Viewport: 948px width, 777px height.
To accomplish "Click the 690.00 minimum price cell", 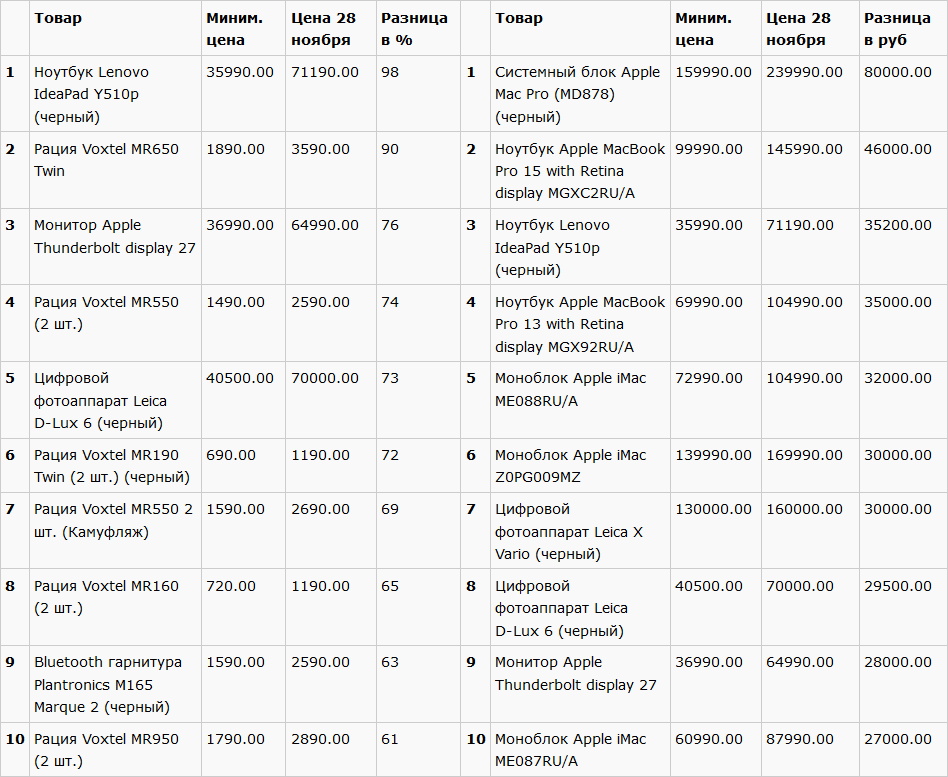I will 244,466.
